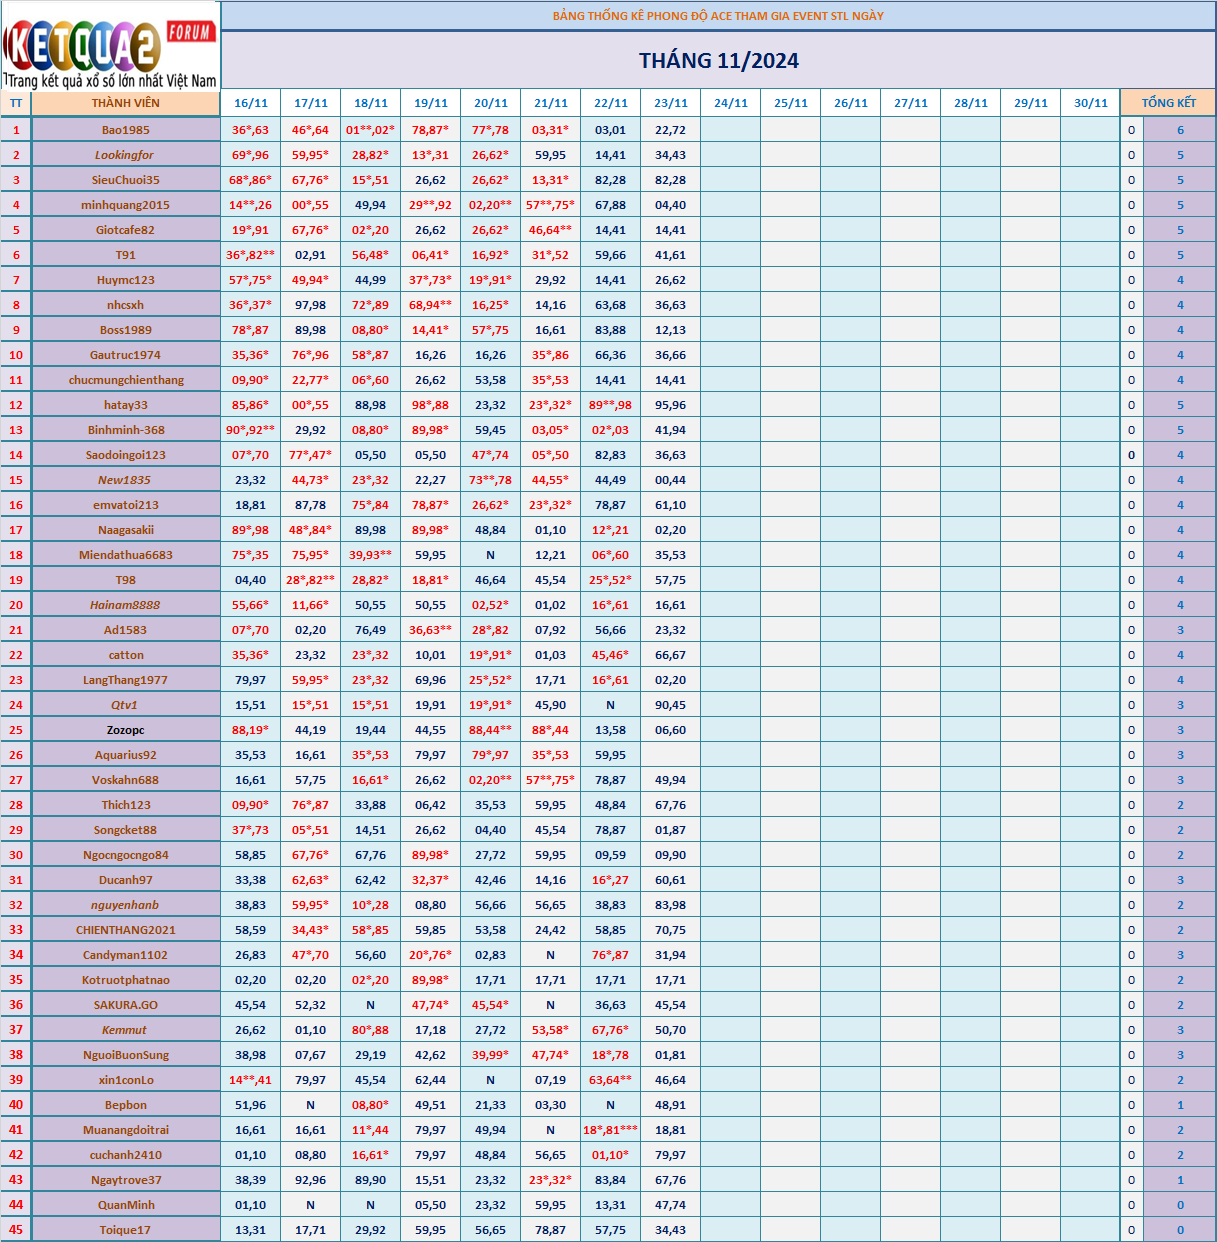Select member name Hainam8888

pos(126,605)
